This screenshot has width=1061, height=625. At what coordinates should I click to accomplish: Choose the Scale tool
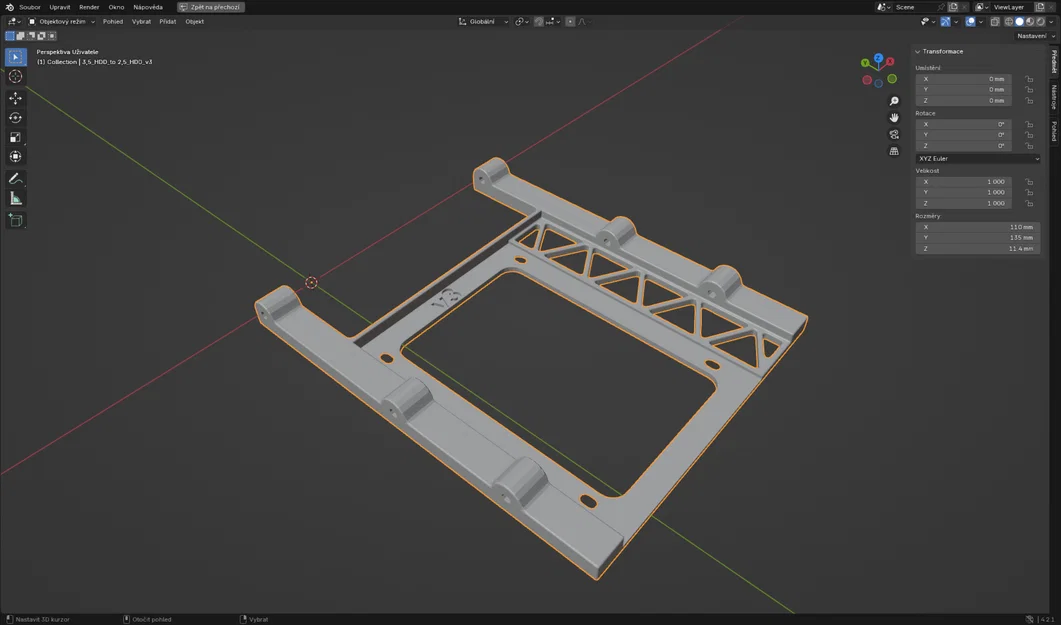click(16, 137)
